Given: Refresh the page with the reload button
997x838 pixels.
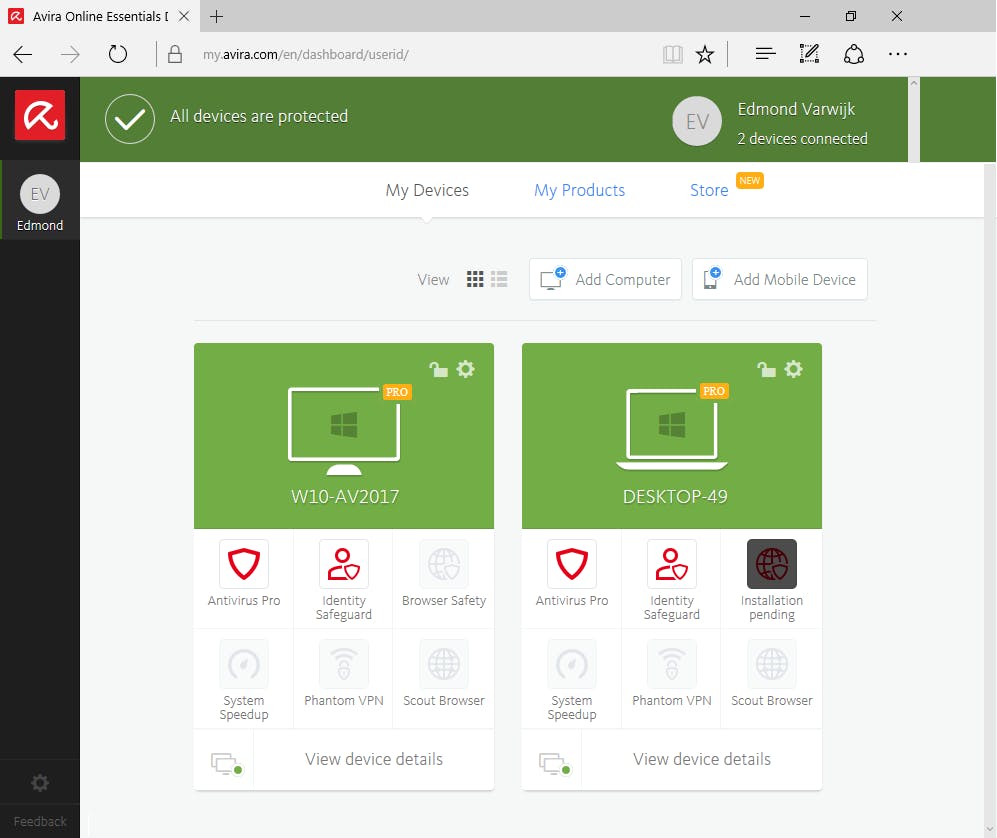Looking at the screenshot, I should coord(118,55).
